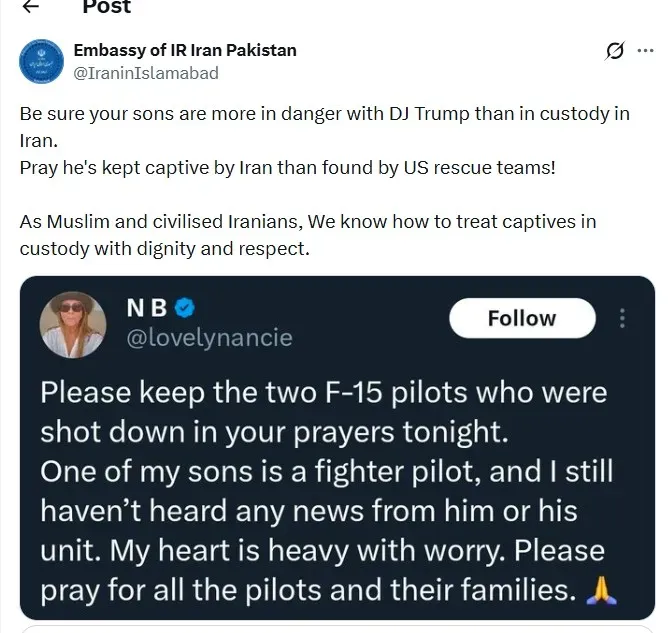
Task: Open the Embassy of IR Iran Pakistan profile name
Action: pyautogui.click(x=185, y=50)
